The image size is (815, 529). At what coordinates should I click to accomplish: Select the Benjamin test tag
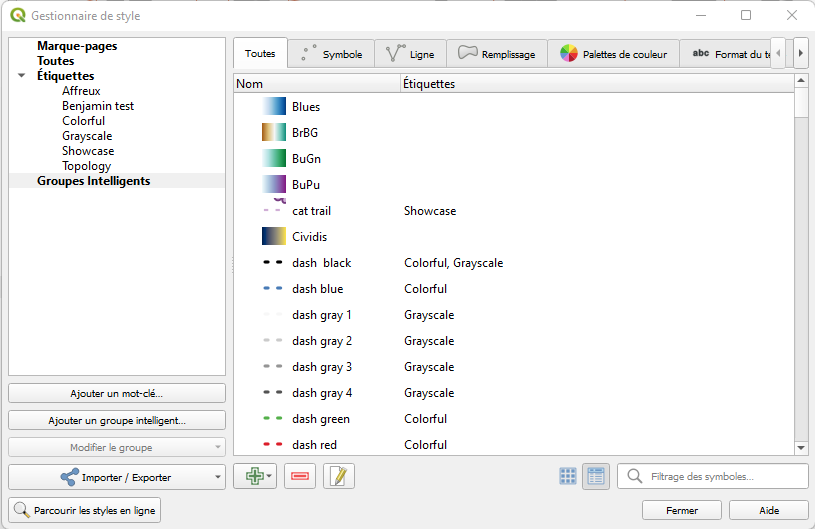(x=98, y=106)
